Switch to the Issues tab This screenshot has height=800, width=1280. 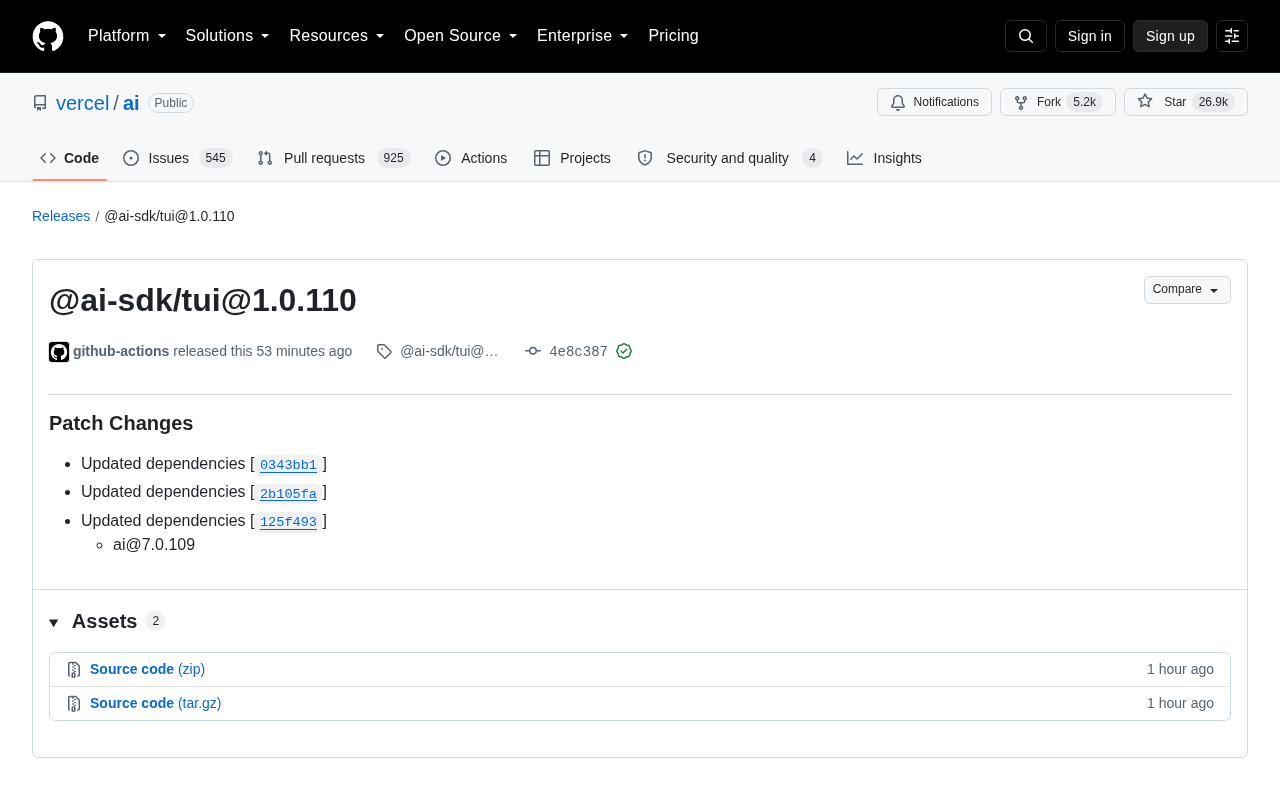(178, 158)
